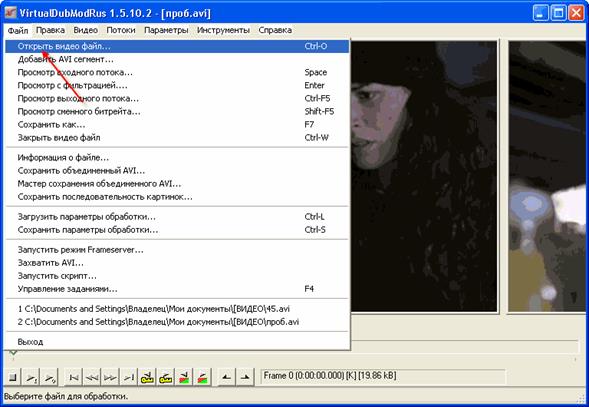
Task: Open recent file проб.avi
Action: coord(177,322)
